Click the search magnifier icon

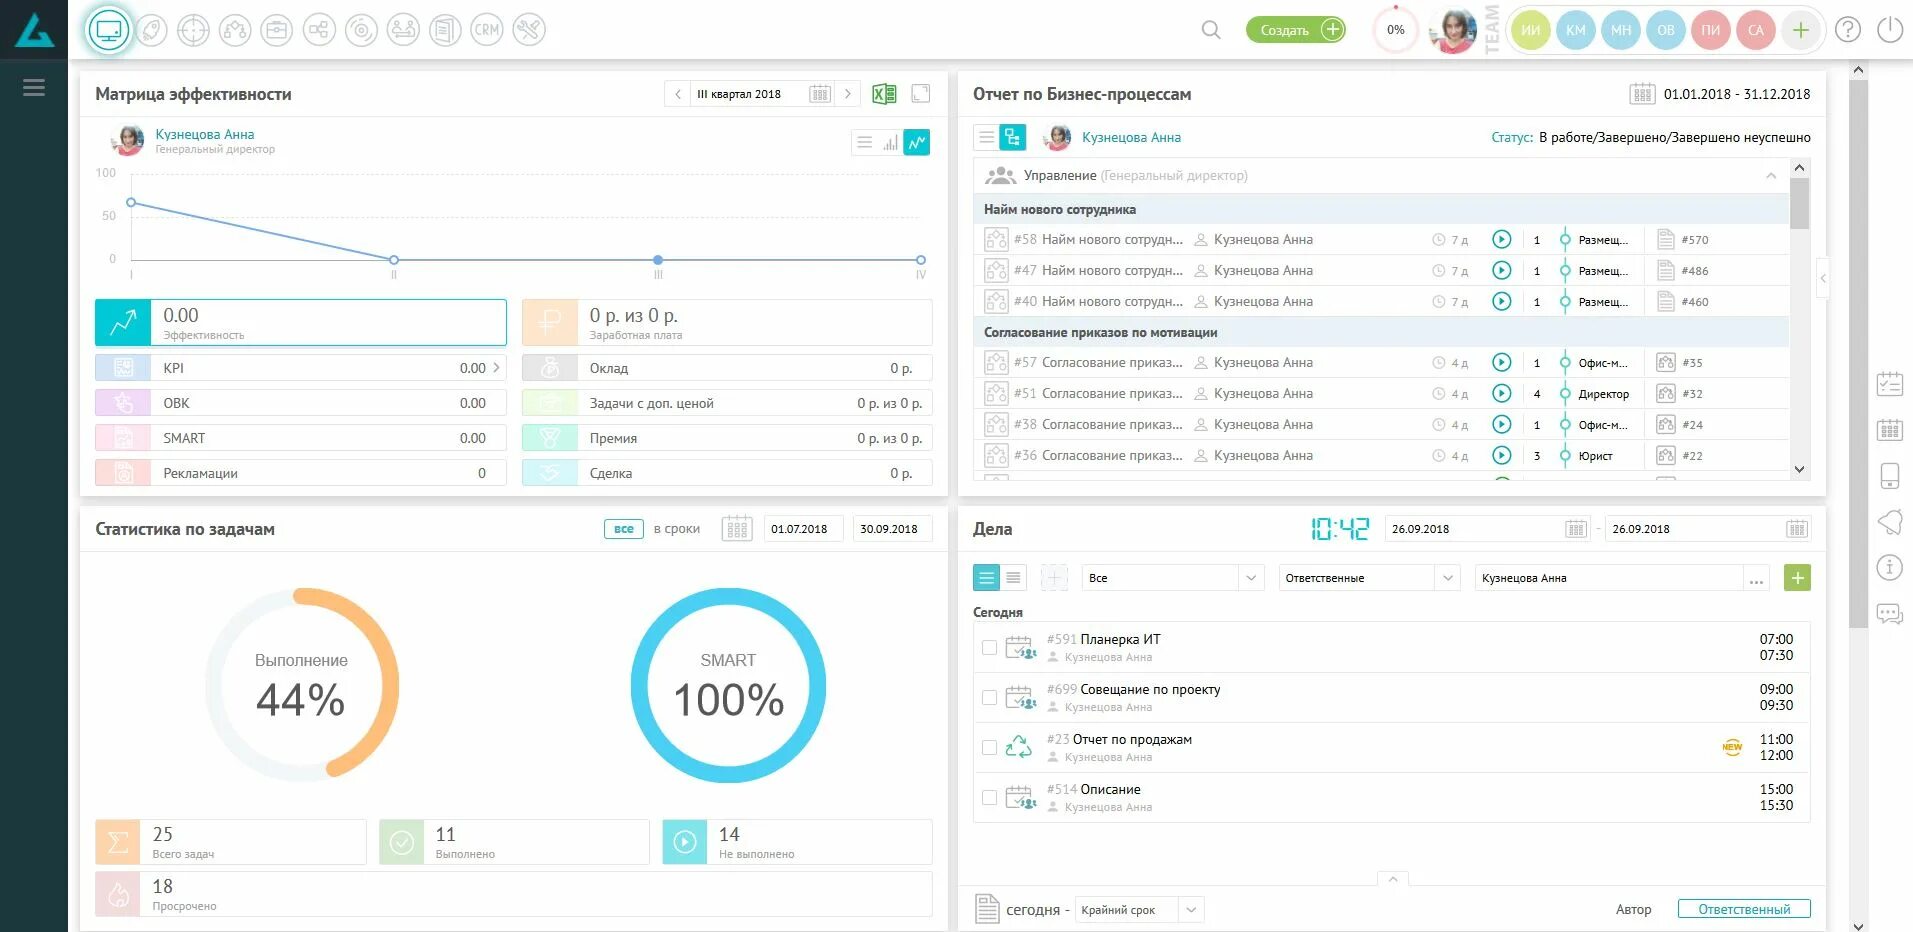point(1210,30)
